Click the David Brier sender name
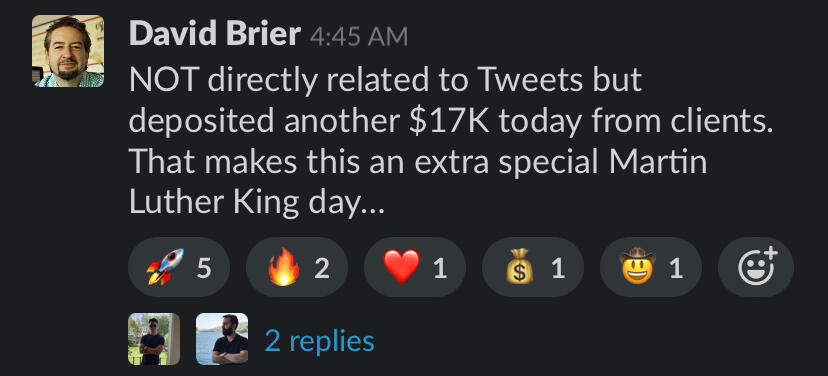 click(x=214, y=35)
